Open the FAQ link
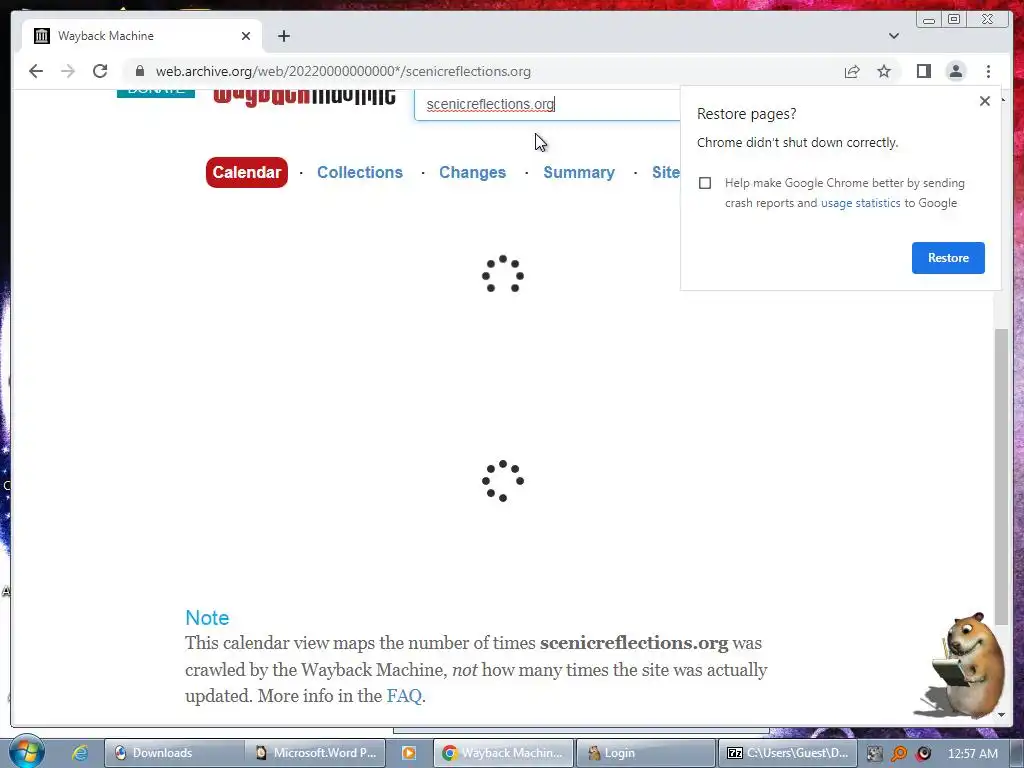 tap(404, 696)
